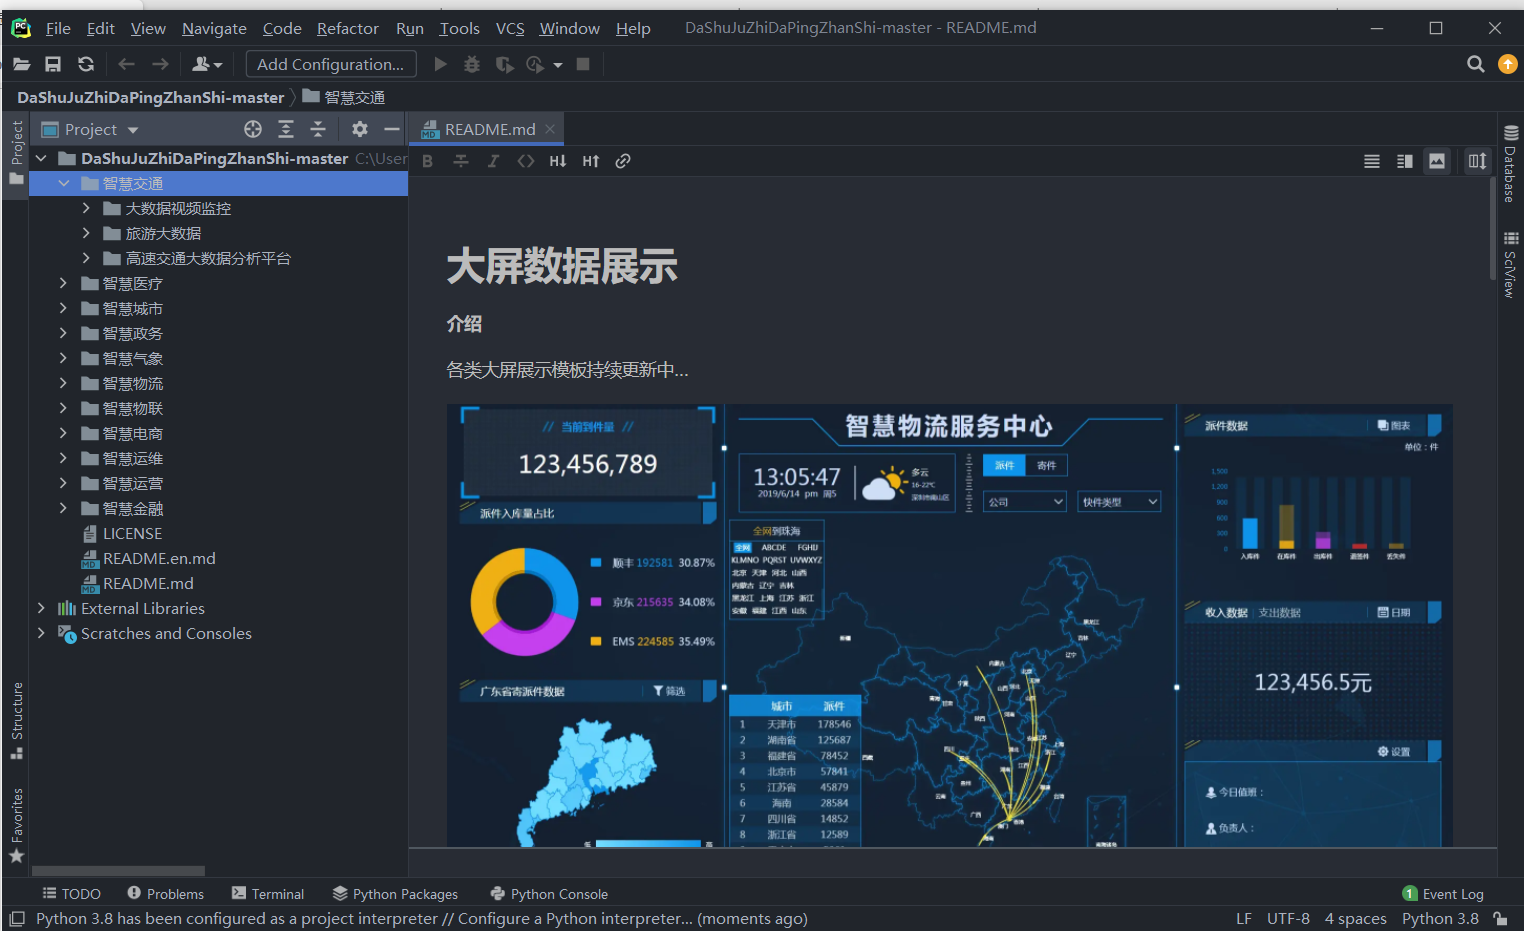The image size is (1524, 931).
Task: Collapse the 智慧交通 folder
Action: click(x=64, y=183)
